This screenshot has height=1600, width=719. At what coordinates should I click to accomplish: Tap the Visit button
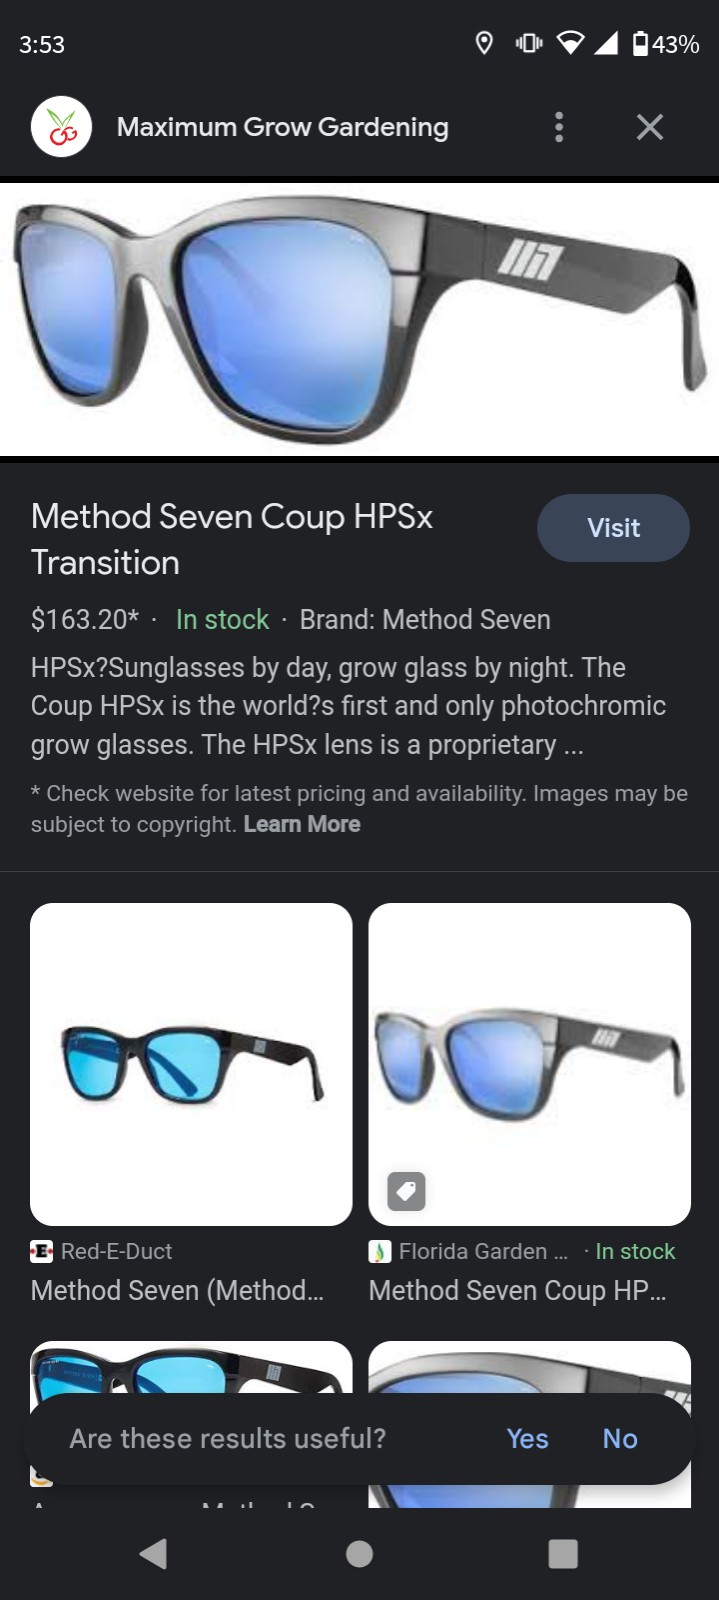point(613,528)
